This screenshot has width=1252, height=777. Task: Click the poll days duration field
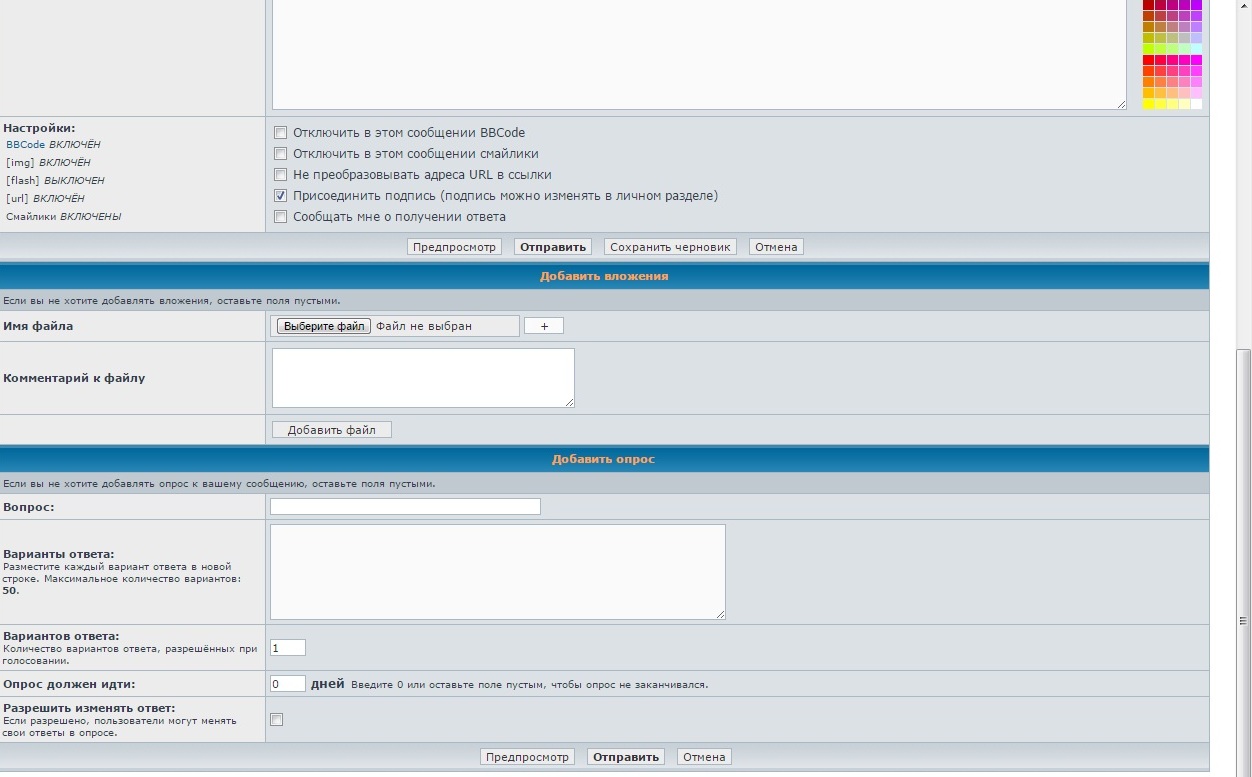[288, 684]
